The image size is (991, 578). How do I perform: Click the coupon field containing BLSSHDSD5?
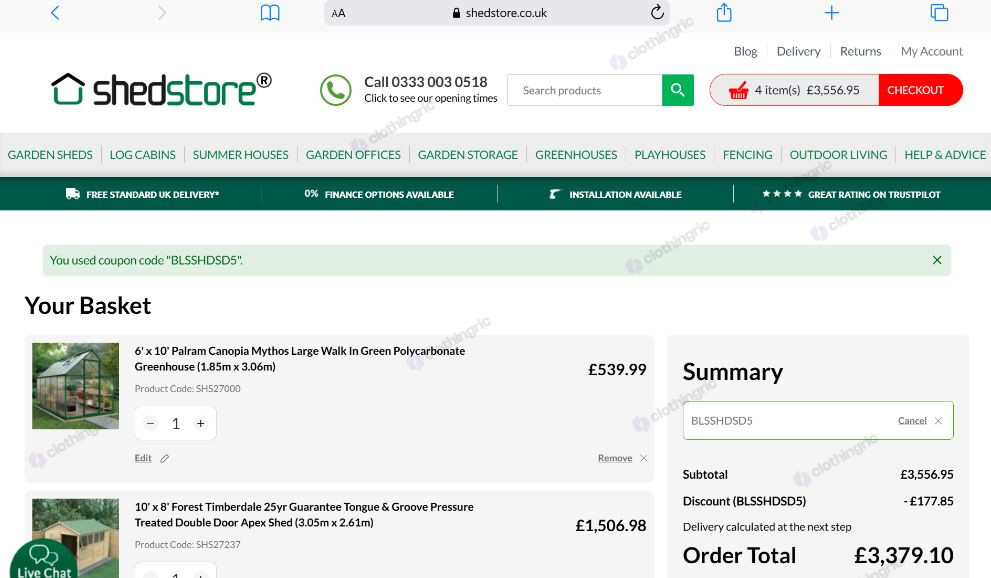[818, 421]
